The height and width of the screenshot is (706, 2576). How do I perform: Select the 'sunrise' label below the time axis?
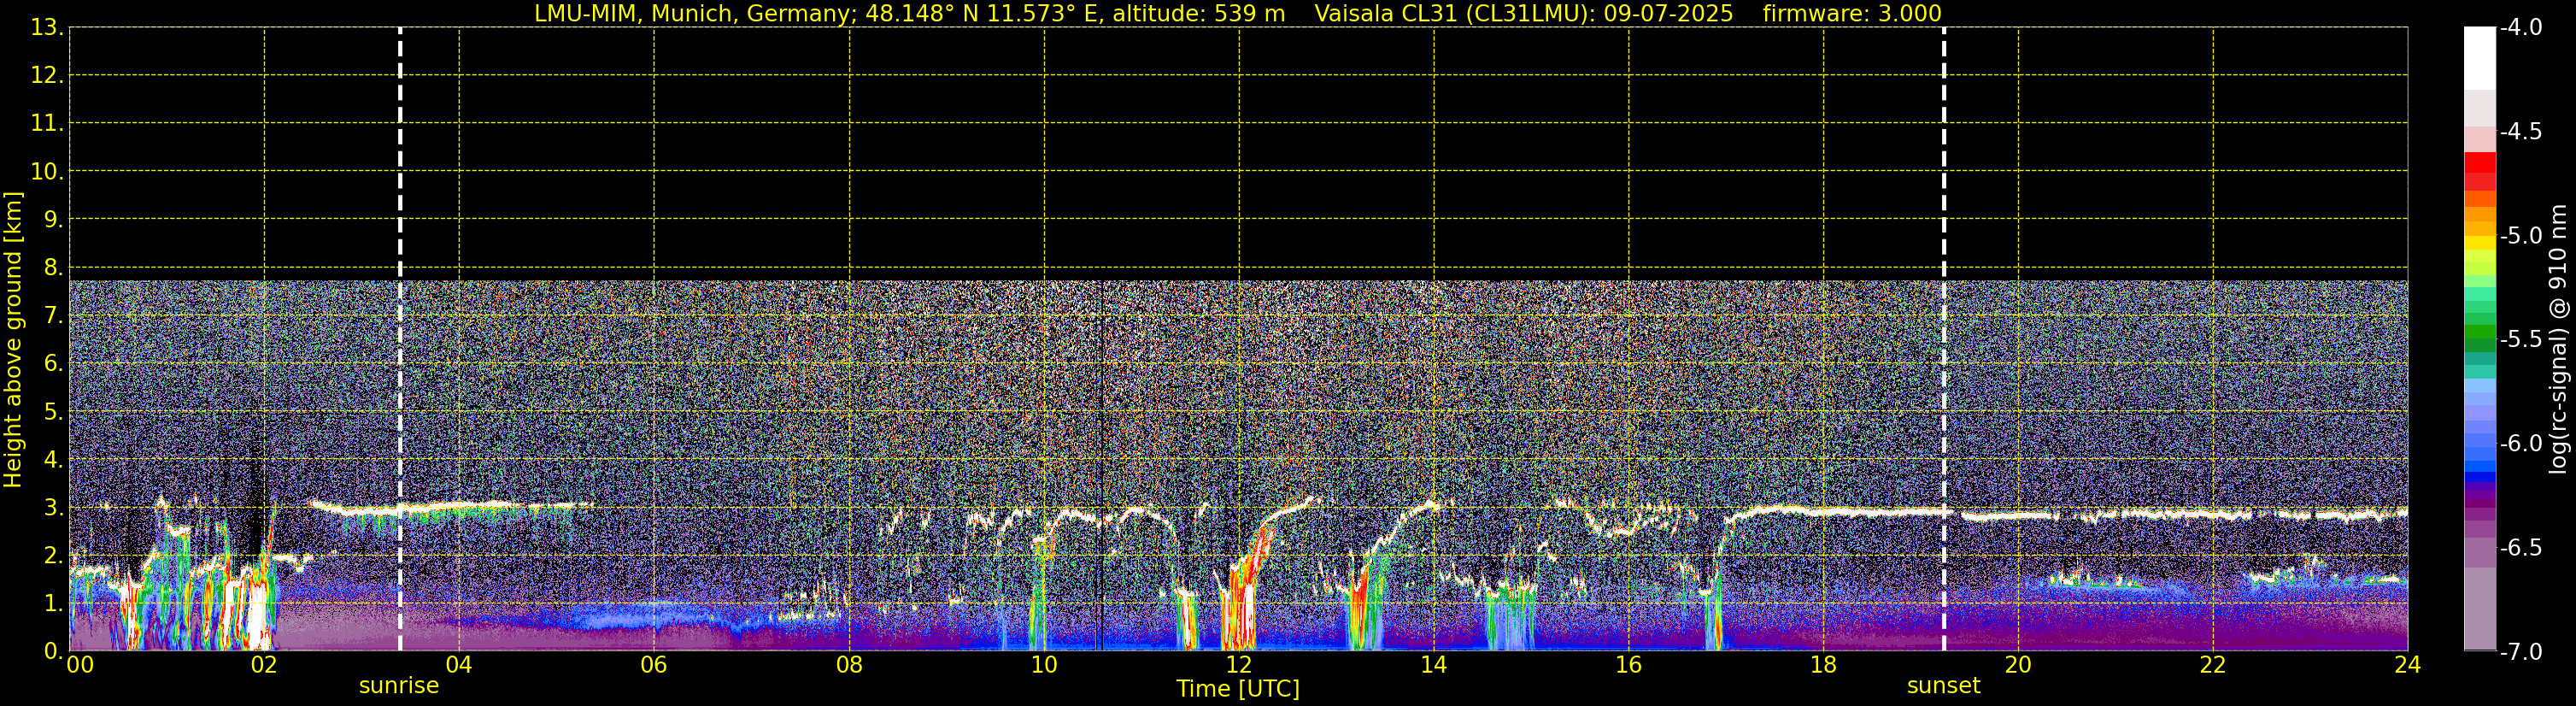pos(399,686)
